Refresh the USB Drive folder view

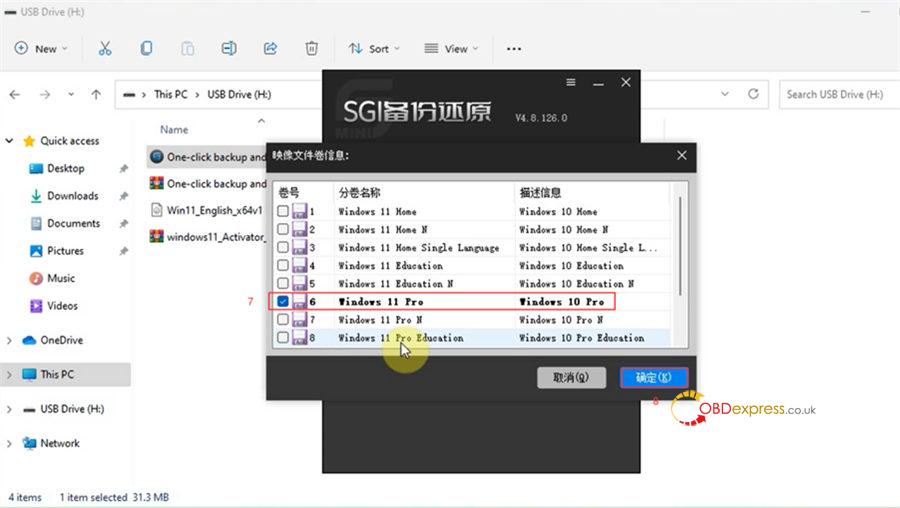tap(753, 94)
